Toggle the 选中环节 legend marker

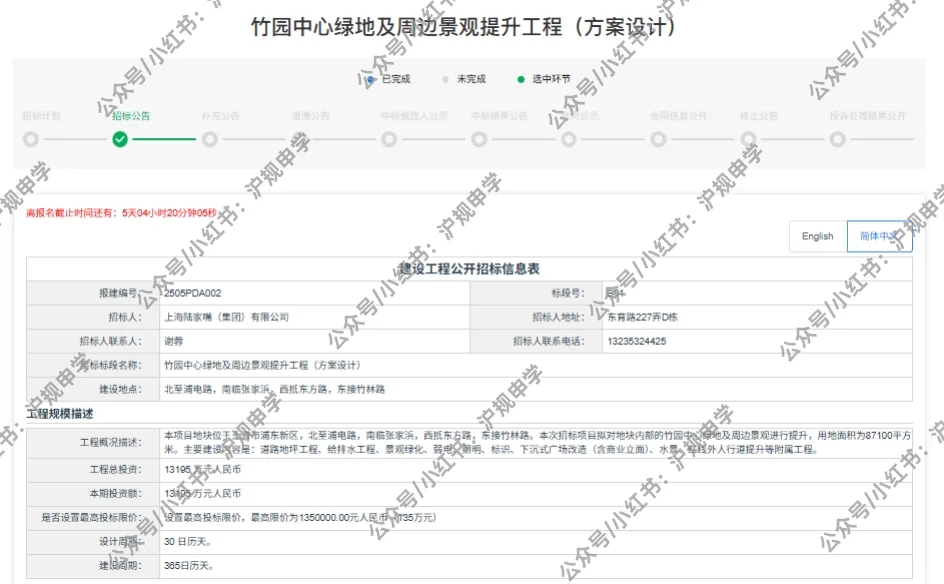[521, 79]
